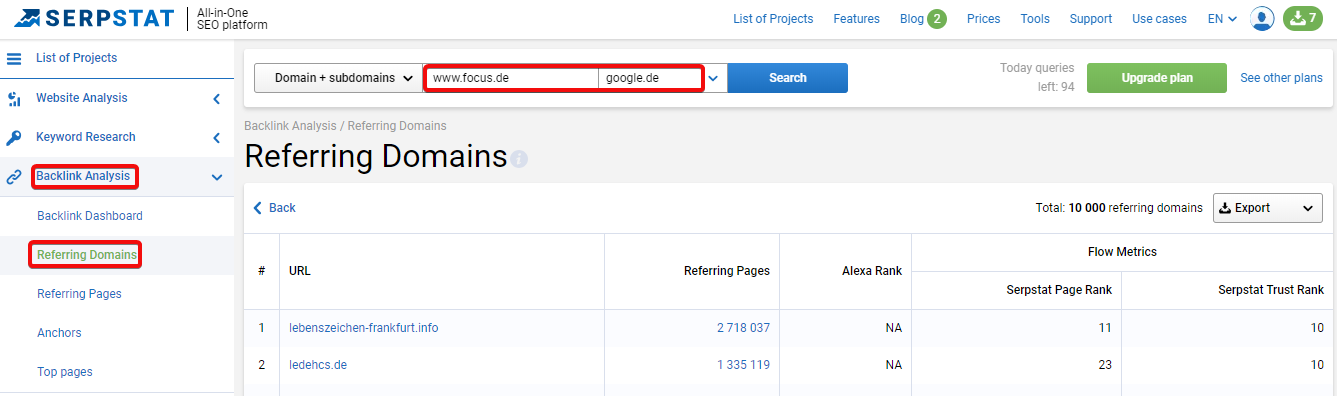1337x396 pixels.
Task: Click the info icon beside Referring Domains
Action: pyautogui.click(x=519, y=159)
